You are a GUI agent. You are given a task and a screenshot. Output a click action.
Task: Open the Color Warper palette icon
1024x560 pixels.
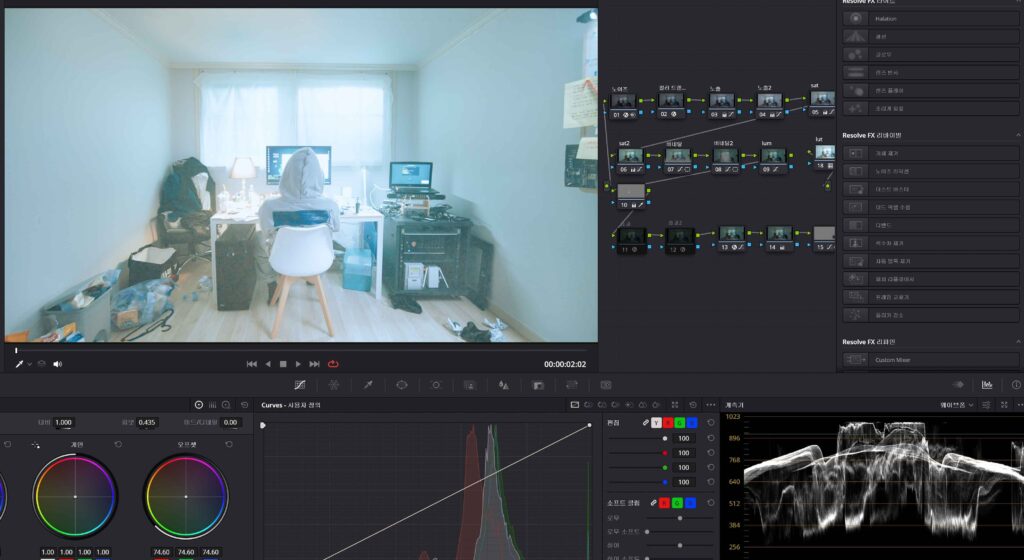(334, 385)
